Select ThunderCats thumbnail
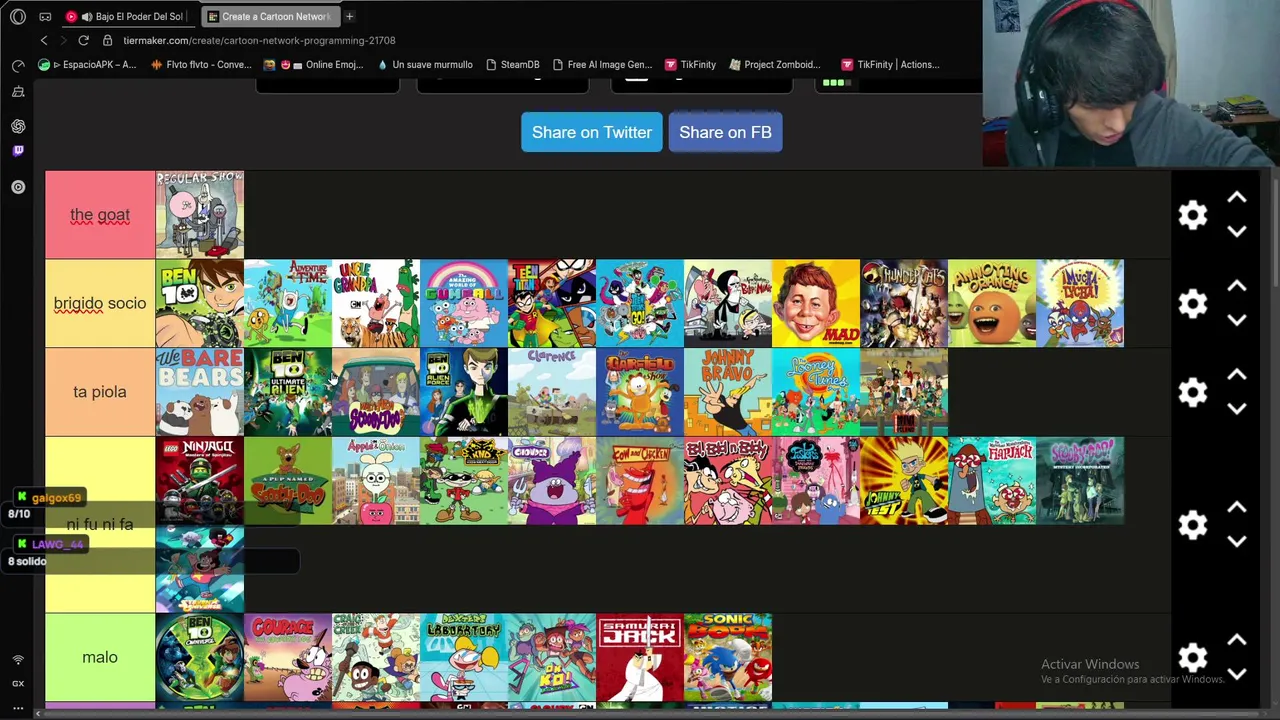Viewport: 1280px width, 720px height. 904,303
